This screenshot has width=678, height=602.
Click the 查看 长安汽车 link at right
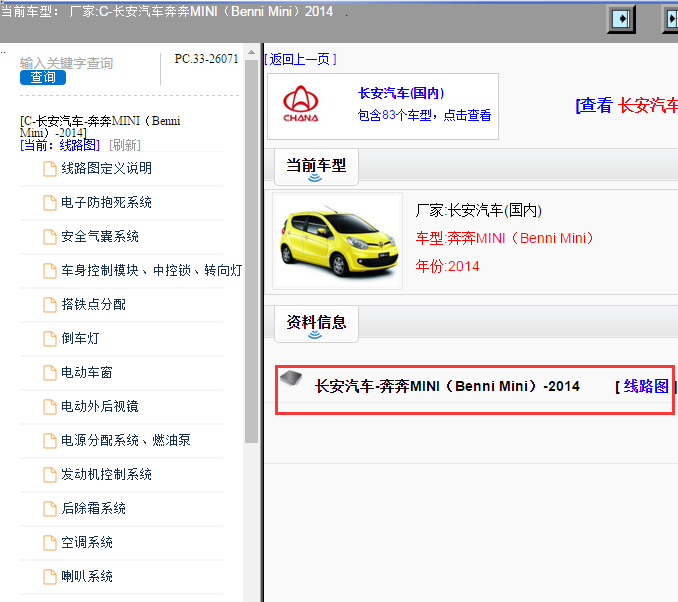point(627,105)
